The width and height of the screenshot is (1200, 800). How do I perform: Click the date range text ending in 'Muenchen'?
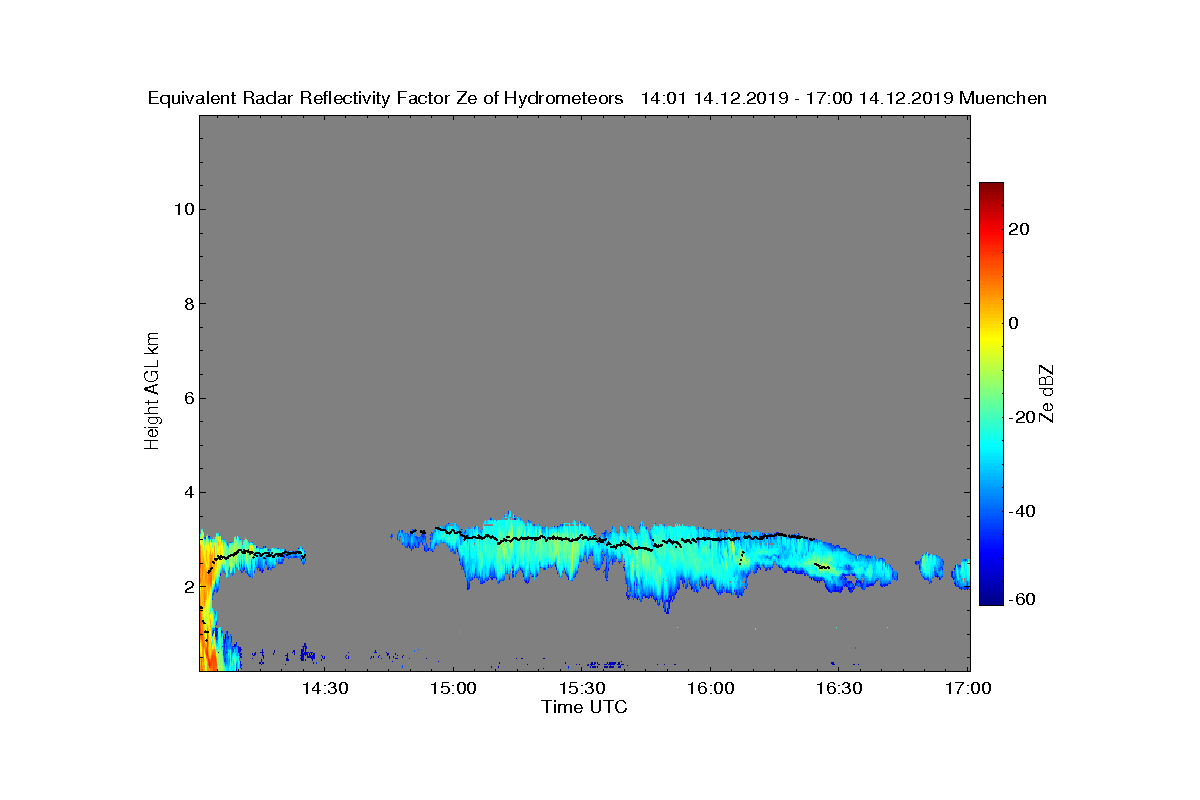click(843, 98)
